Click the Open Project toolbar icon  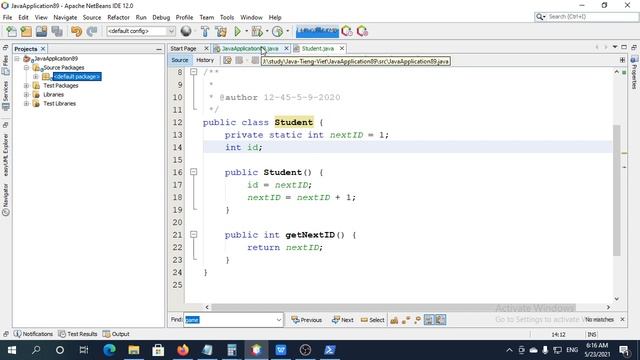coord(41,31)
